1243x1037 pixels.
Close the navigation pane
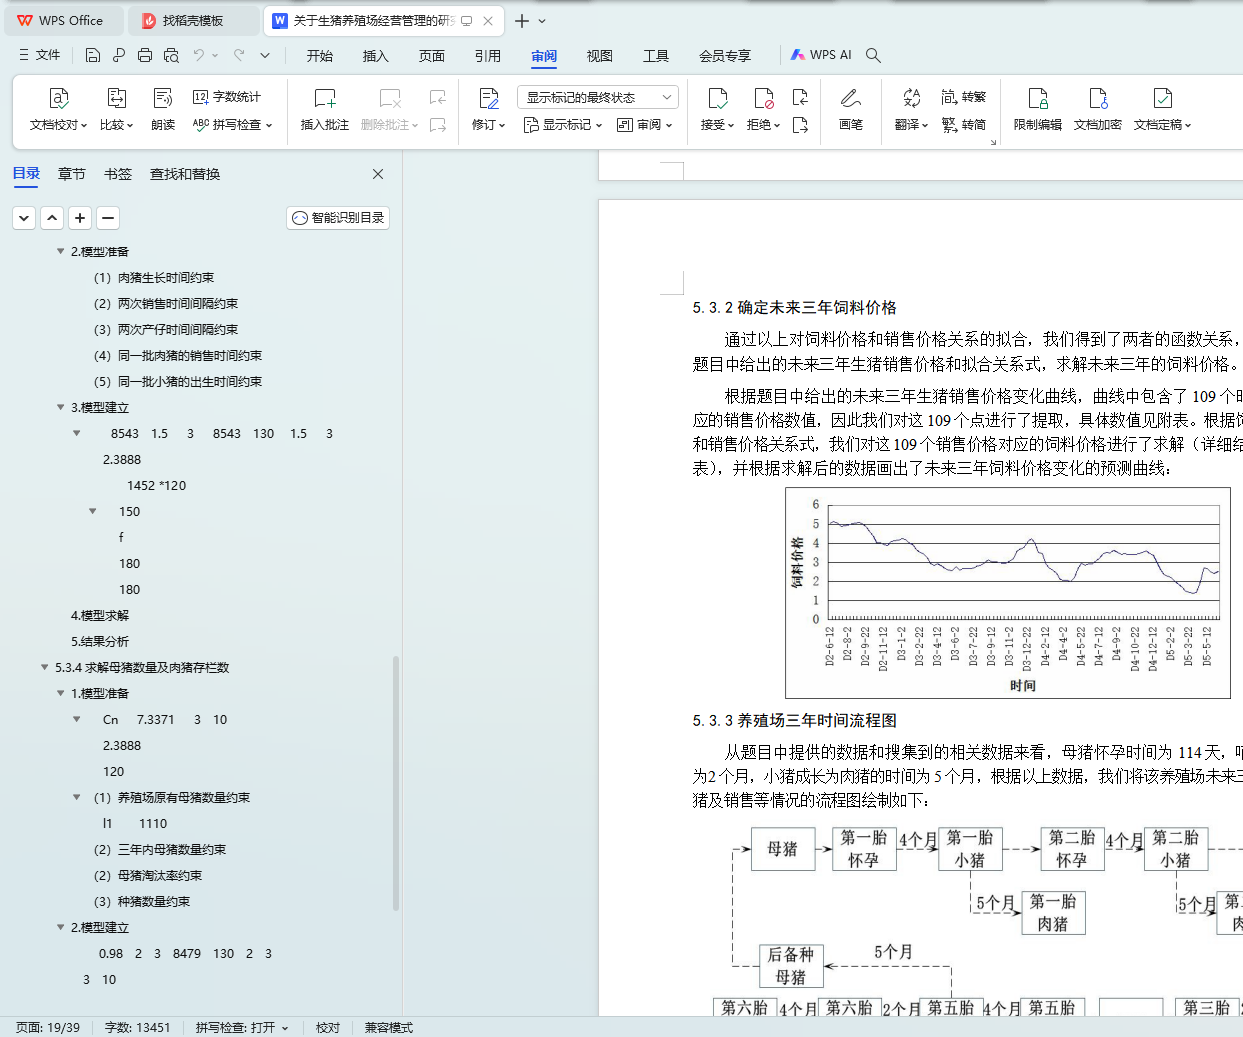tap(378, 174)
